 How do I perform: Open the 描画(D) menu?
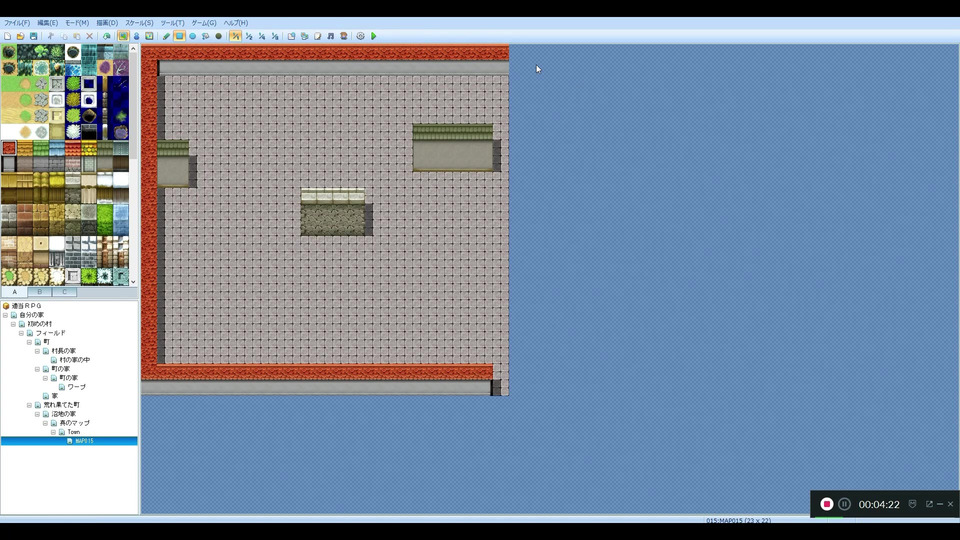(107, 23)
